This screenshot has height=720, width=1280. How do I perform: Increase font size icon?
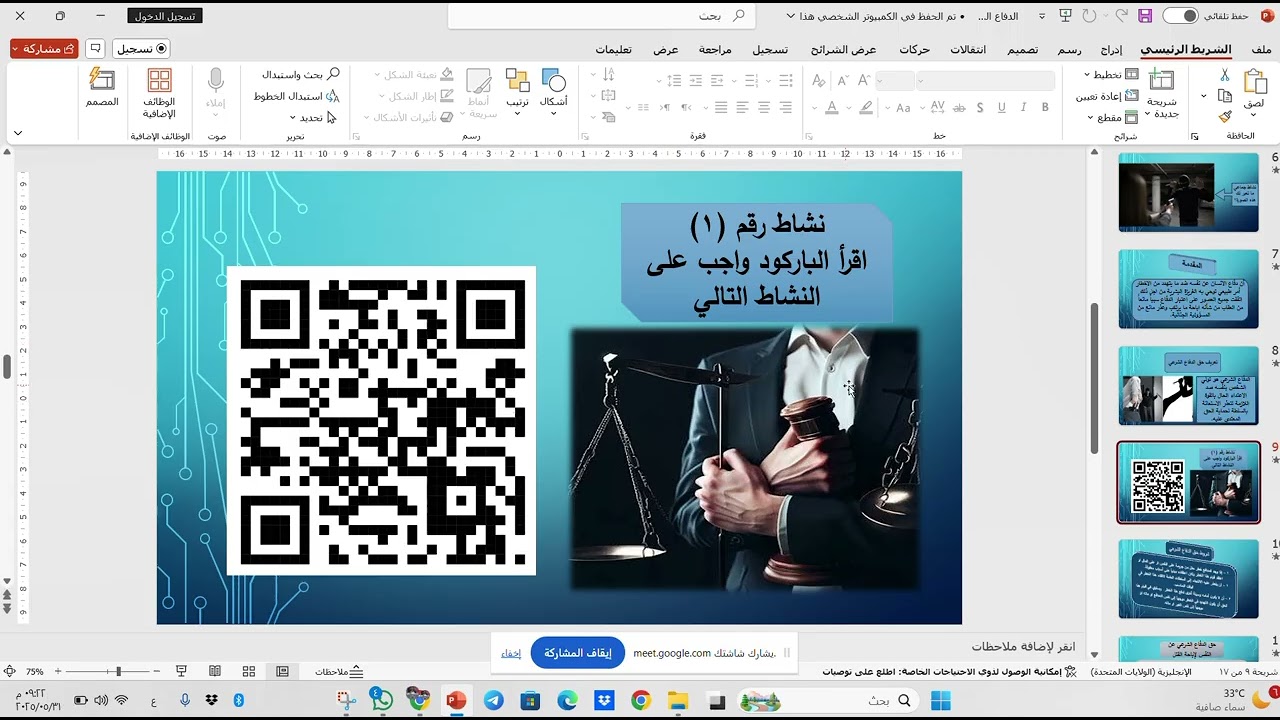[x=863, y=81]
